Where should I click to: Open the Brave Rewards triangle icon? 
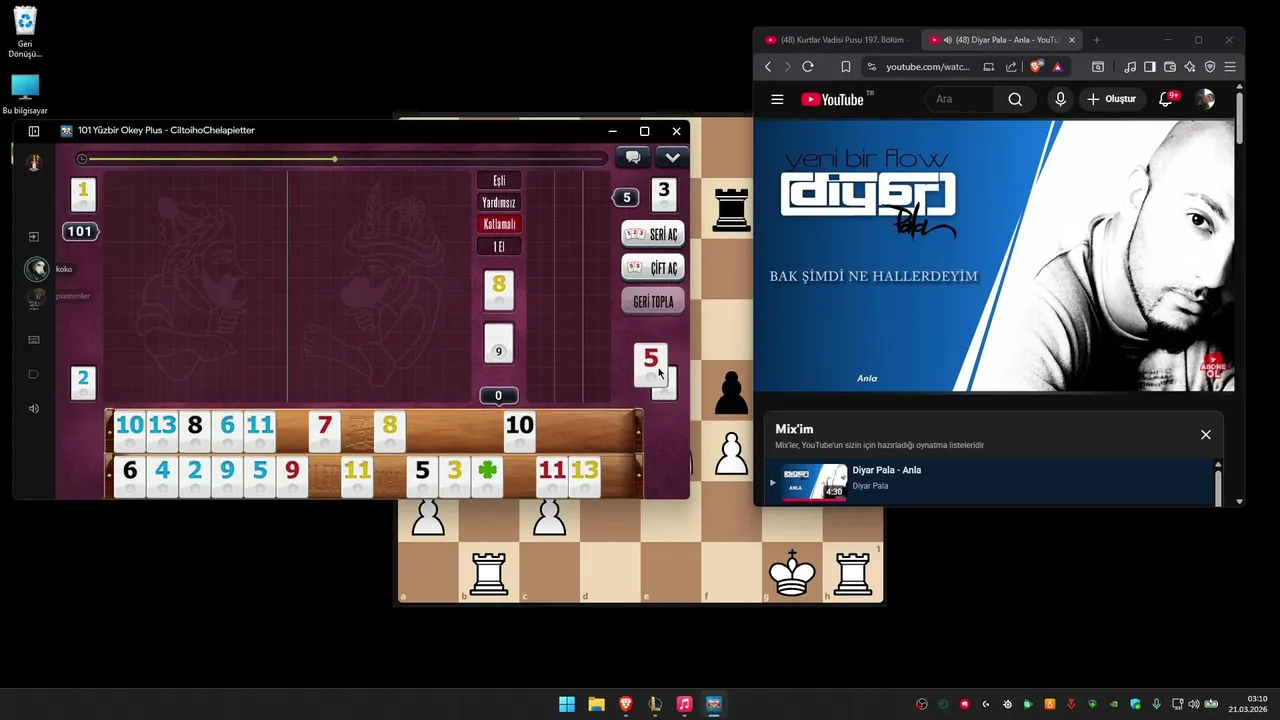click(x=1057, y=67)
